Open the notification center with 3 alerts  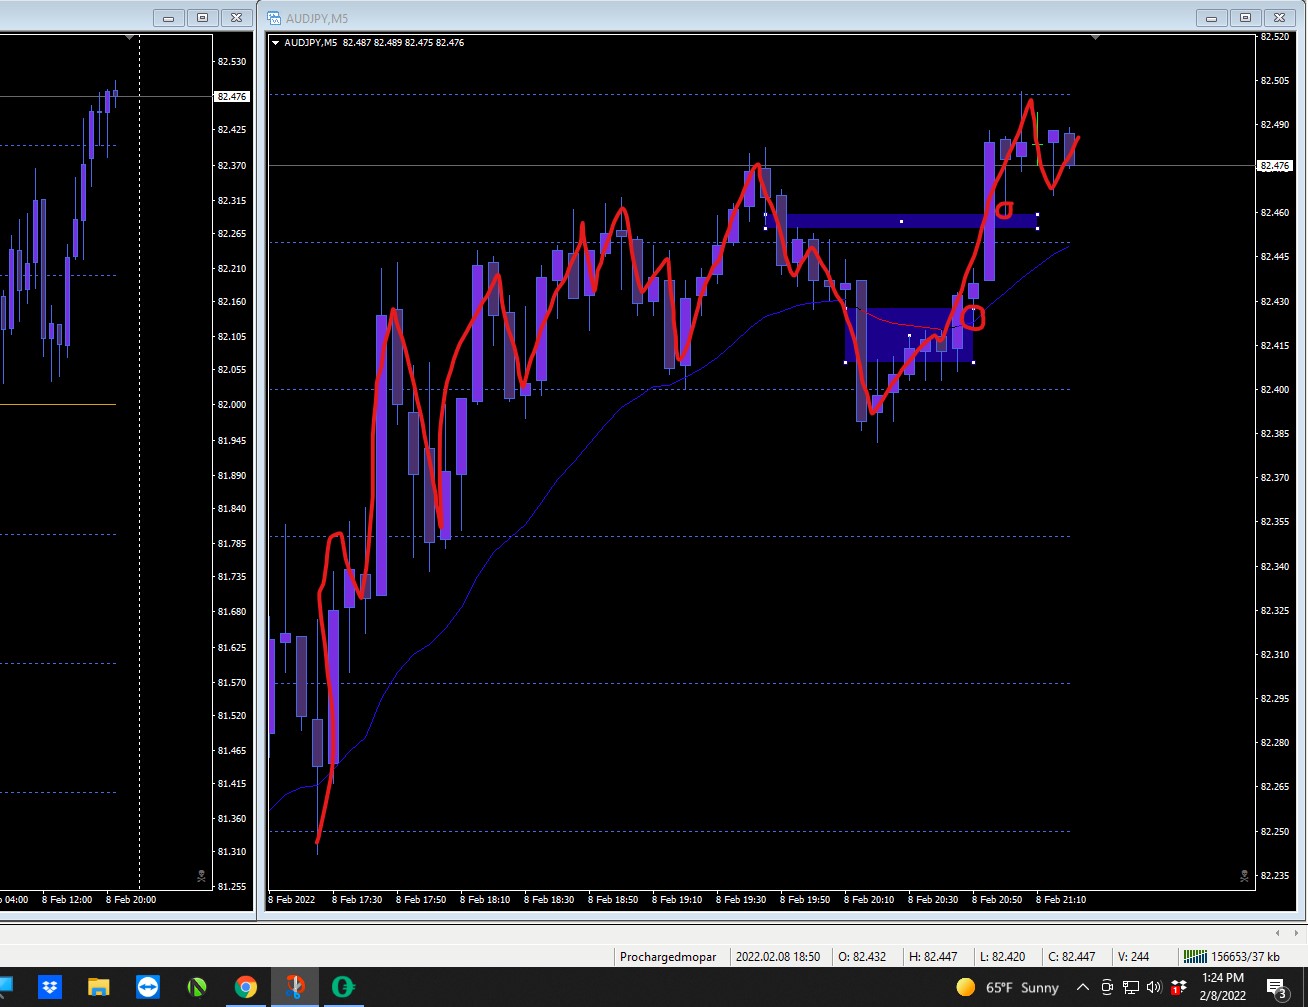pos(1277,988)
